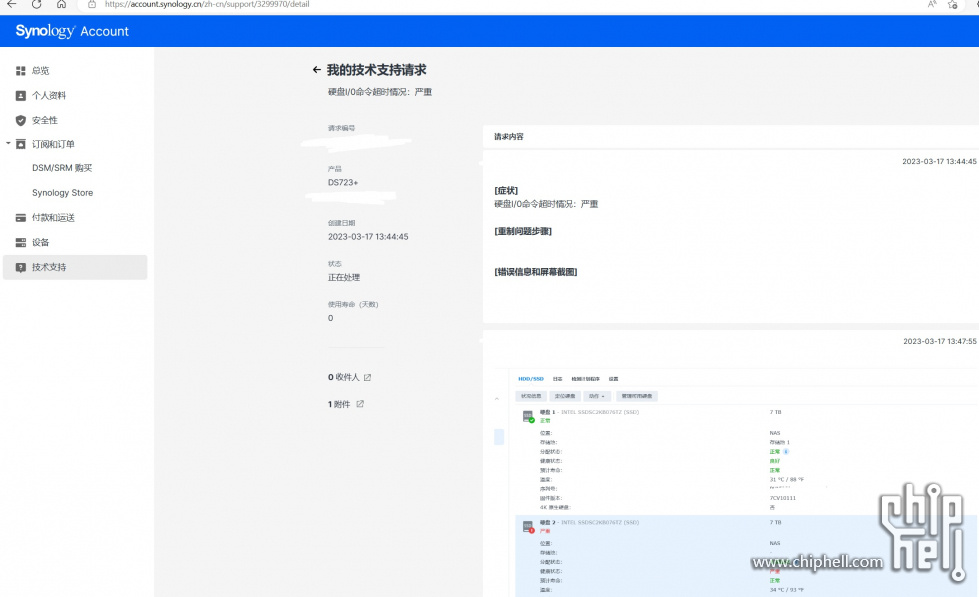Return using the arrow beside 我的技术支持请求
Screen dimensions: 979x597
(x=317, y=70)
